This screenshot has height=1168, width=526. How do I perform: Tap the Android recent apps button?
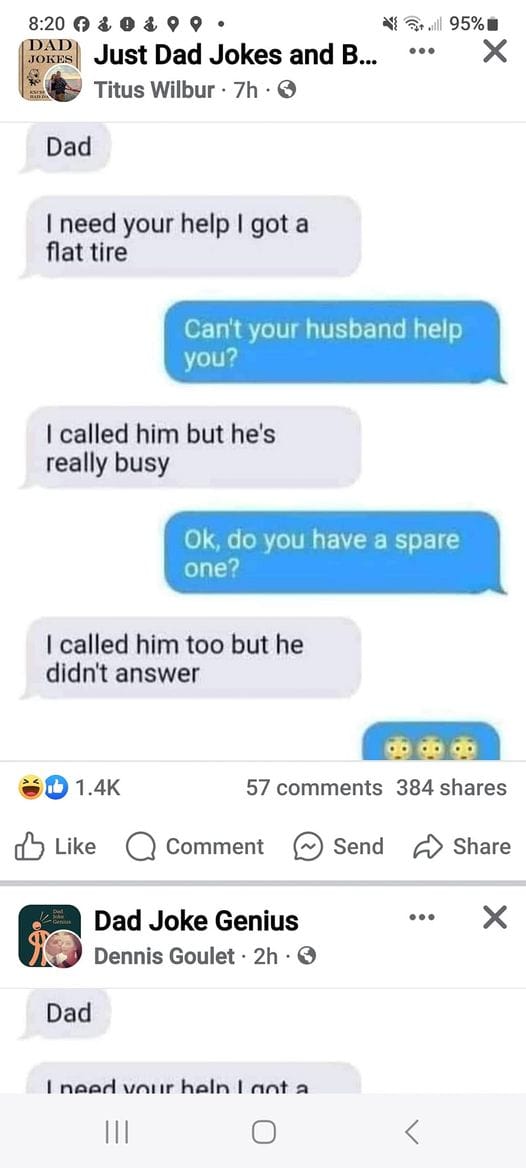[x=116, y=1132]
